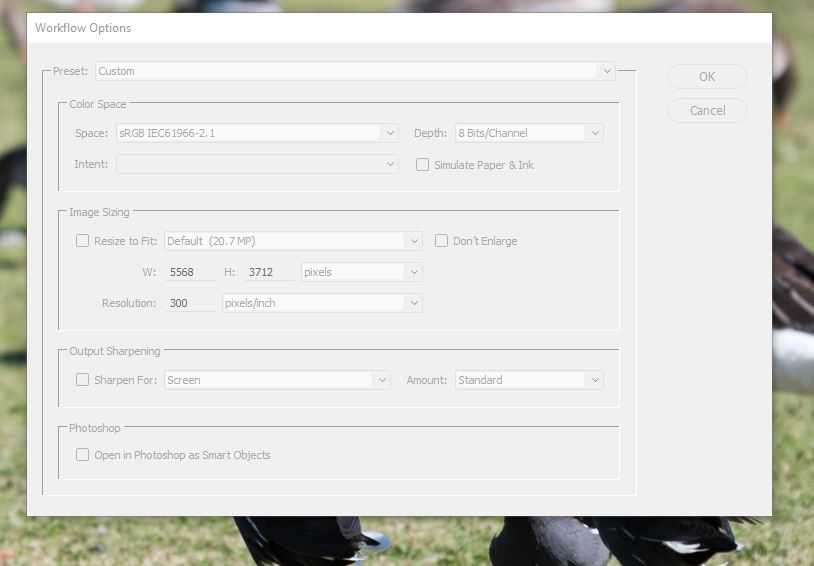This screenshot has width=814, height=566.
Task: Click the Cancel button
Action: (707, 111)
